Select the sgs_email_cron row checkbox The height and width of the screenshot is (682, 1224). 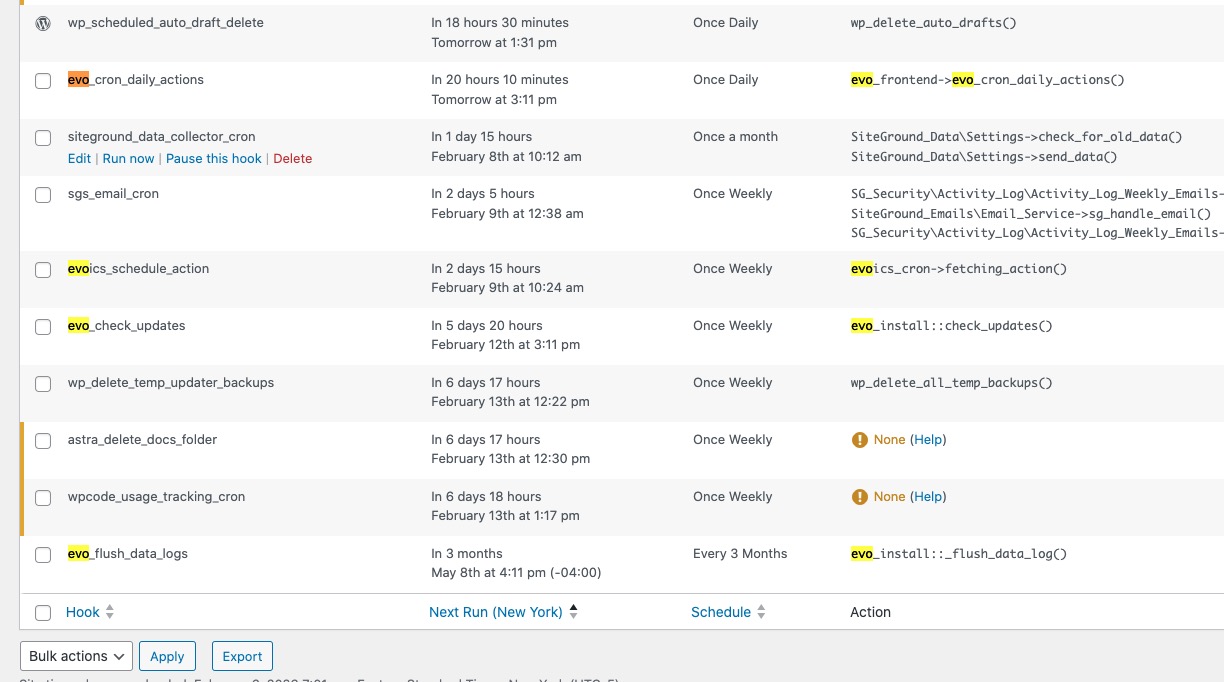43,195
